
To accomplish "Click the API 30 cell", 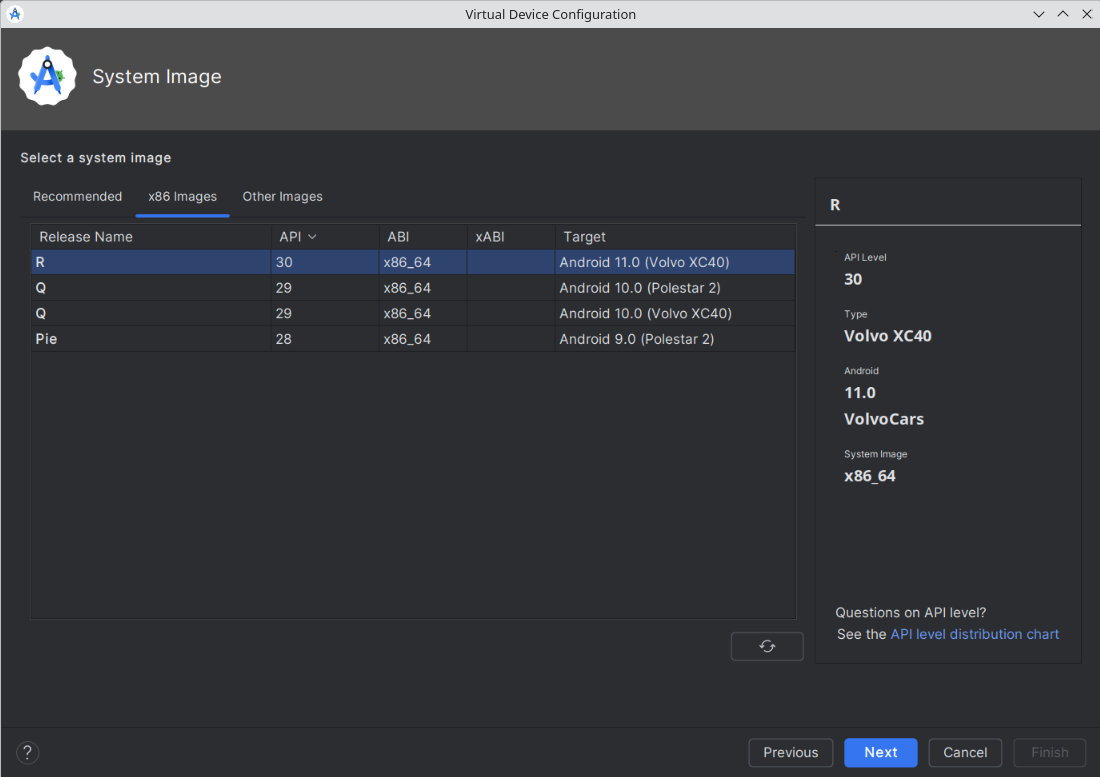I will click(x=325, y=262).
